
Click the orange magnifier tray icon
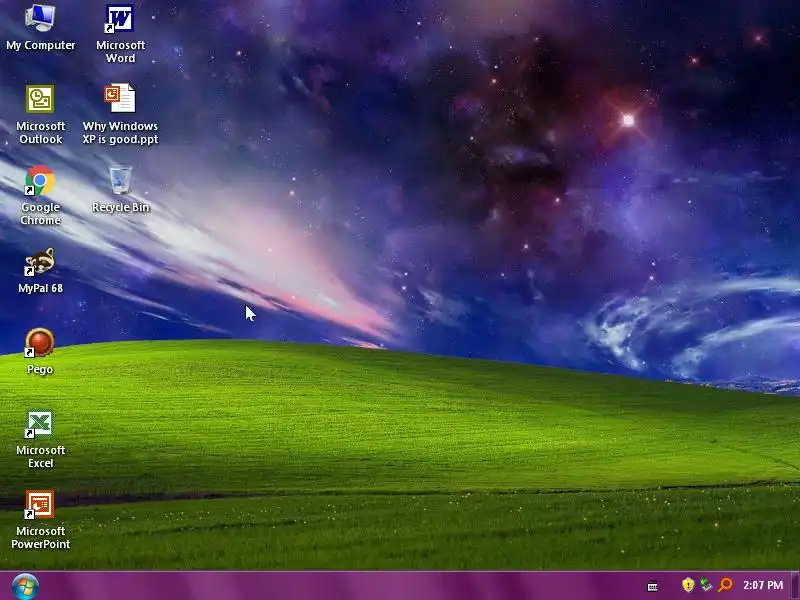coord(724,585)
